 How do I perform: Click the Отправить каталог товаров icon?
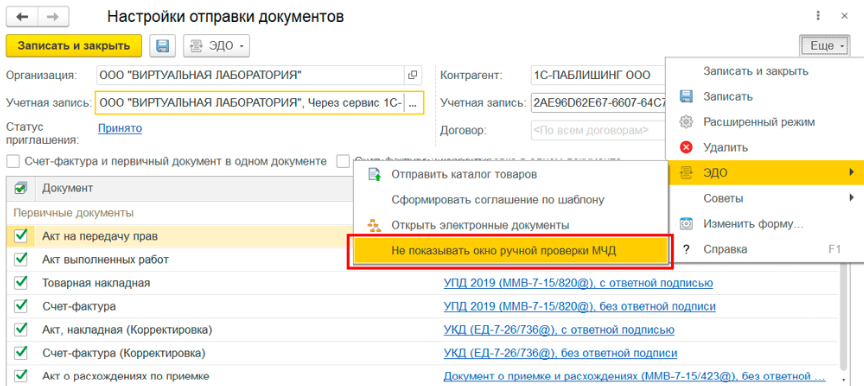[375, 175]
